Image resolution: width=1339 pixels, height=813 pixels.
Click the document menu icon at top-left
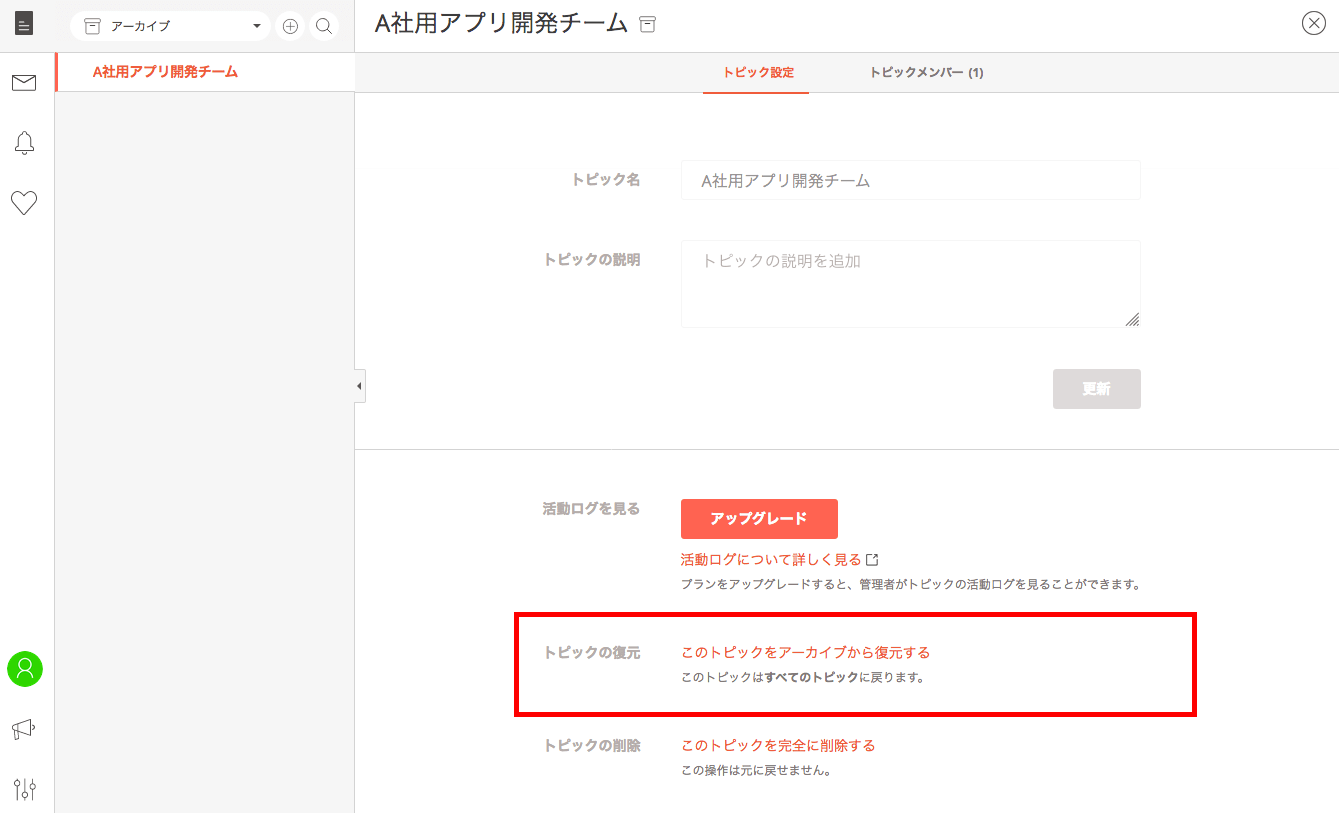click(x=24, y=24)
